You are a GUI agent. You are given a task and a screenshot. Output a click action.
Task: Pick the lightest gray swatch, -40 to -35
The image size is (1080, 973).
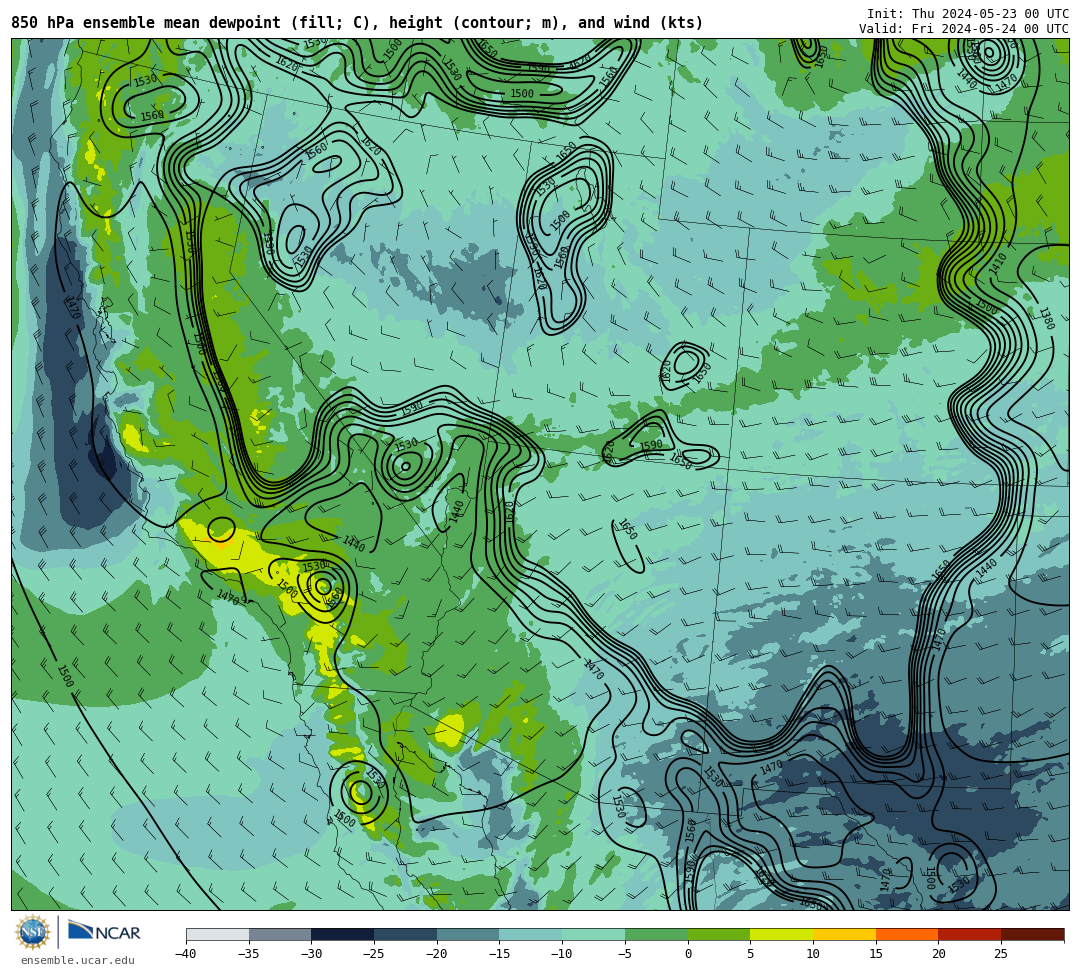coord(217,934)
